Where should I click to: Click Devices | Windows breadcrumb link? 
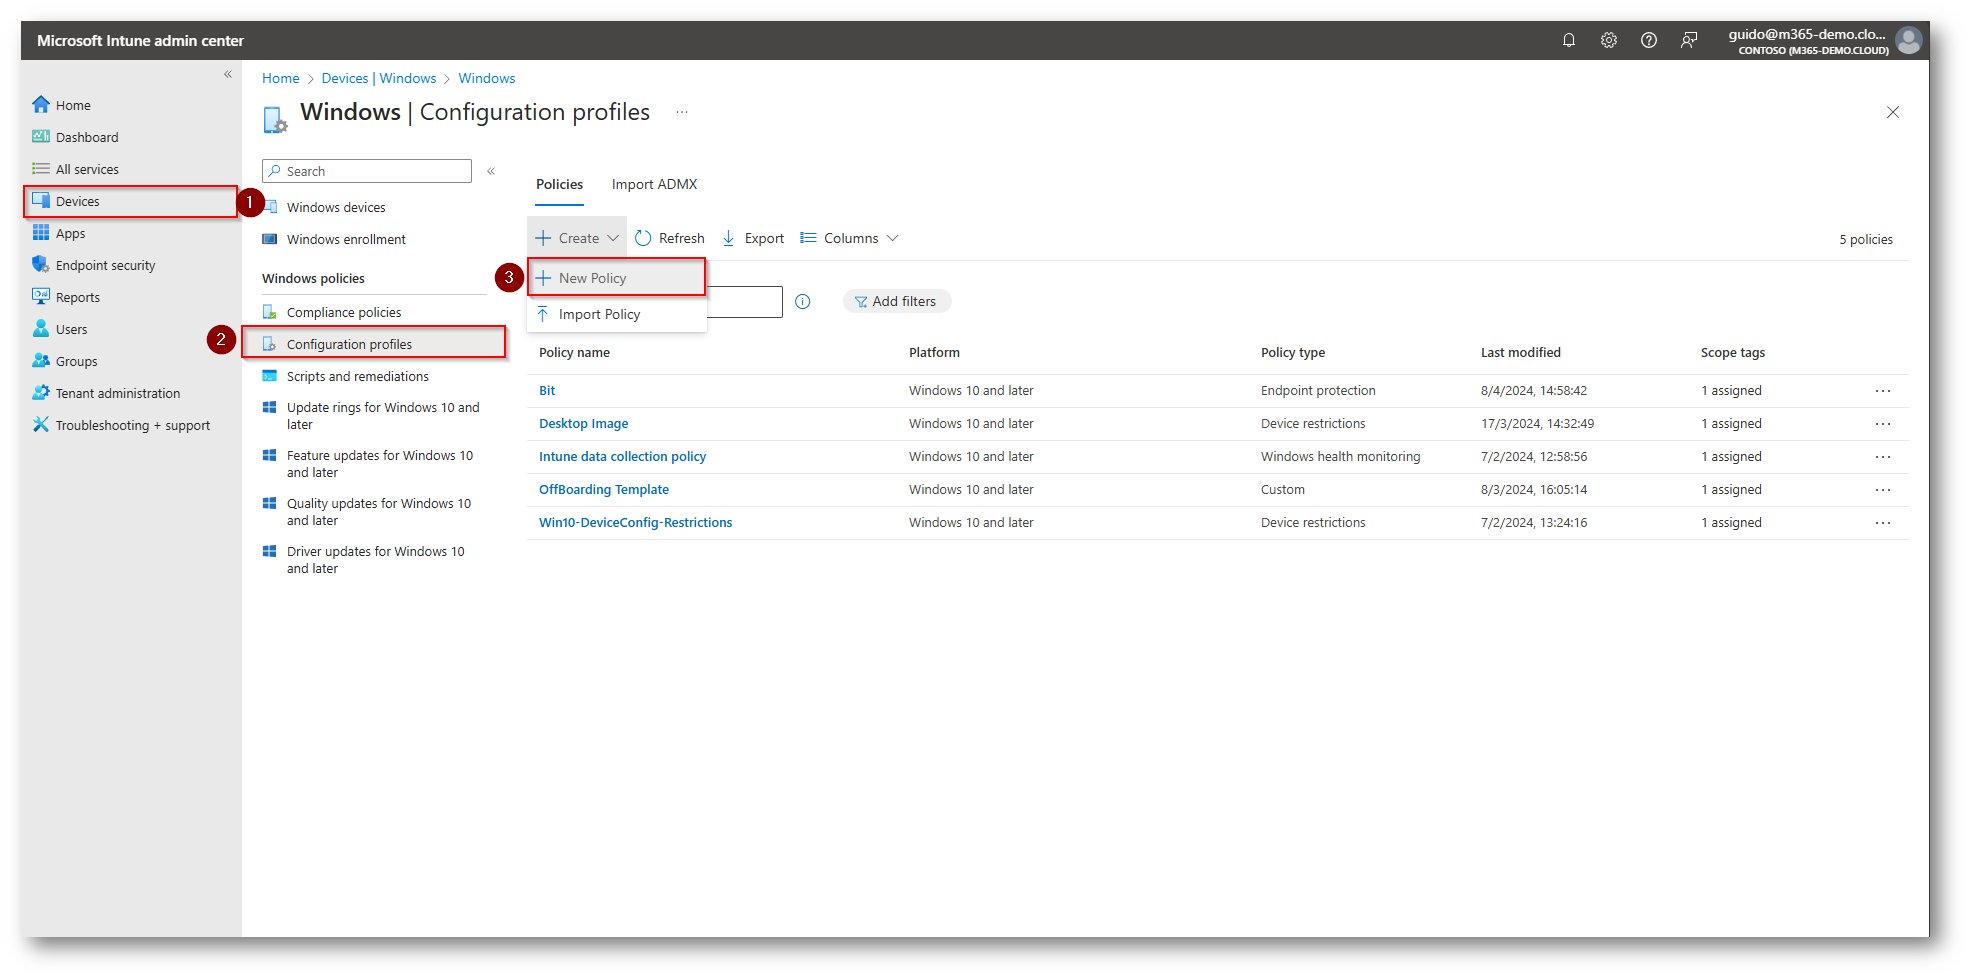pyautogui.click(x=379, y=78)
